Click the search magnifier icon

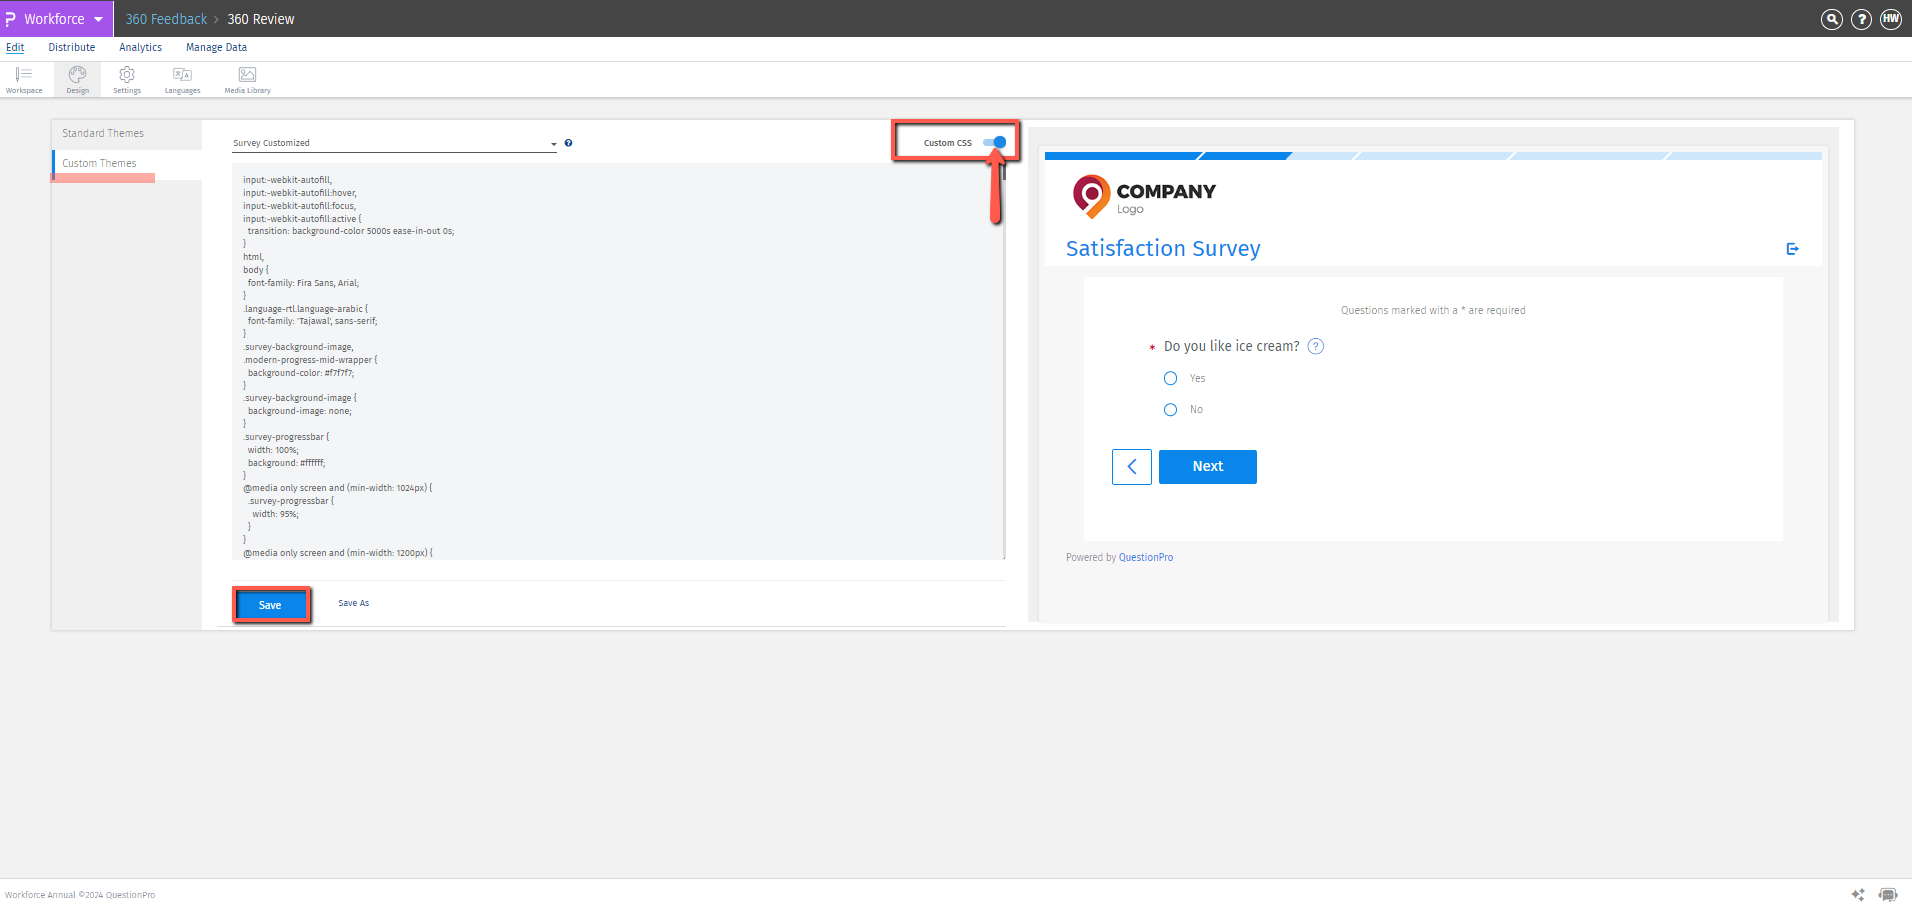[1831, 19]
